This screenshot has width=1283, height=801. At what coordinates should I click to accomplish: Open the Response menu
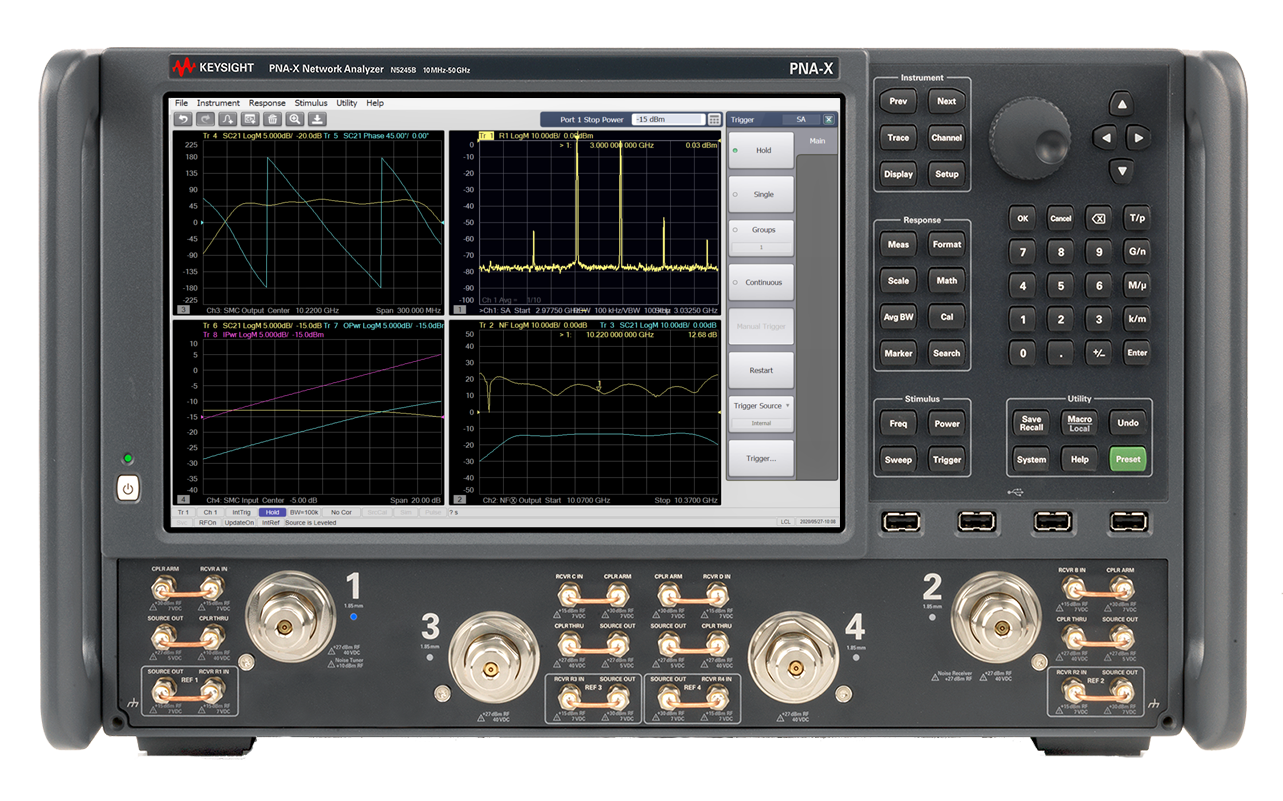click(267, 103)
